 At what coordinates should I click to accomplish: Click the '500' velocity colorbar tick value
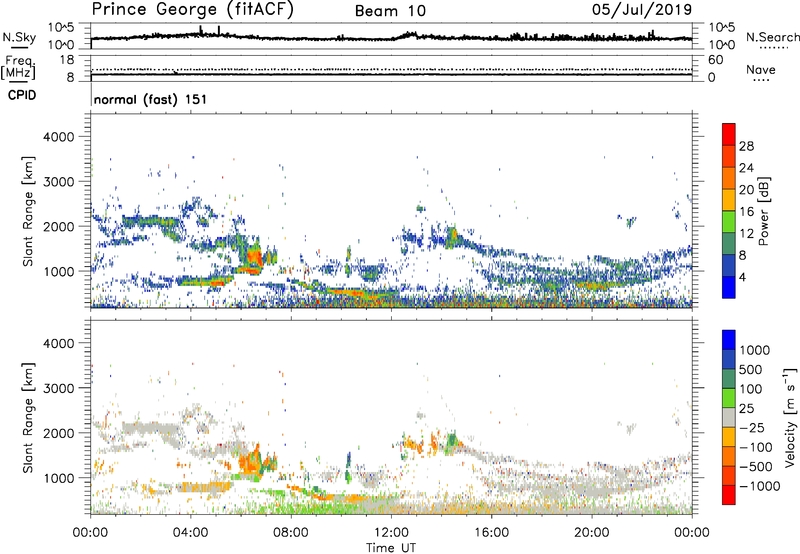[x=749, y=370]
